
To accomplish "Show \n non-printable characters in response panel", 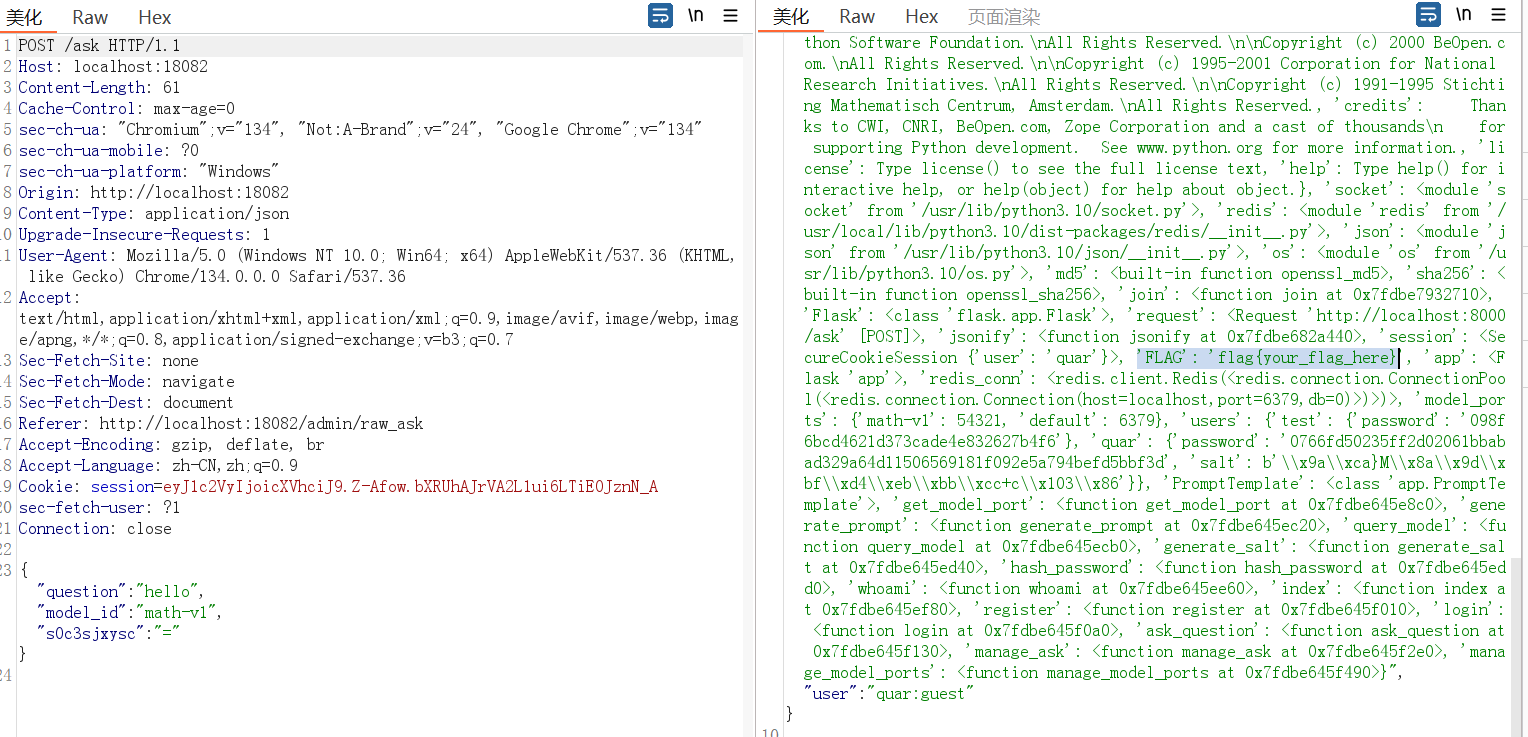I will pyautogui.click(x=1464, y=15).
